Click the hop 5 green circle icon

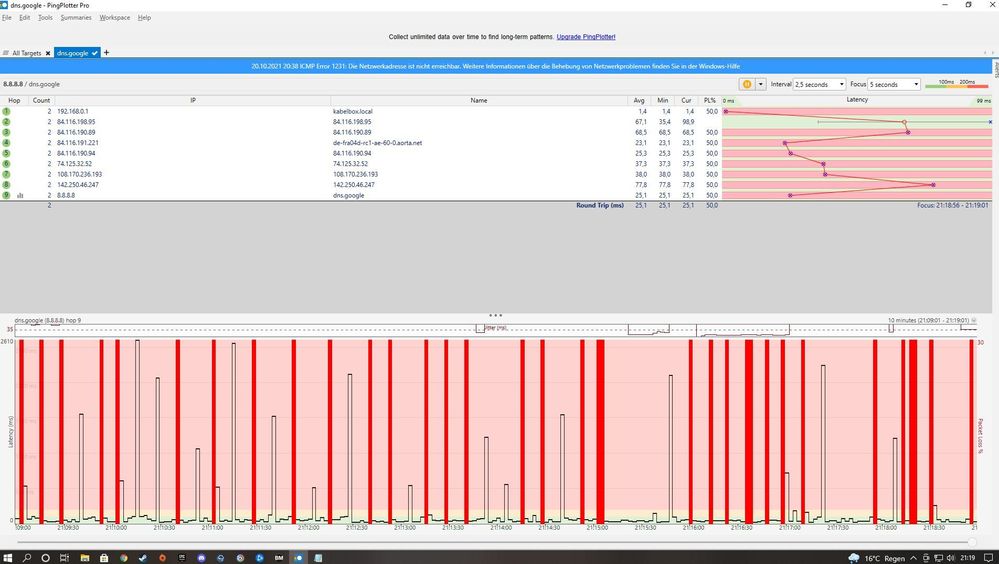click(x=6, y=153)
